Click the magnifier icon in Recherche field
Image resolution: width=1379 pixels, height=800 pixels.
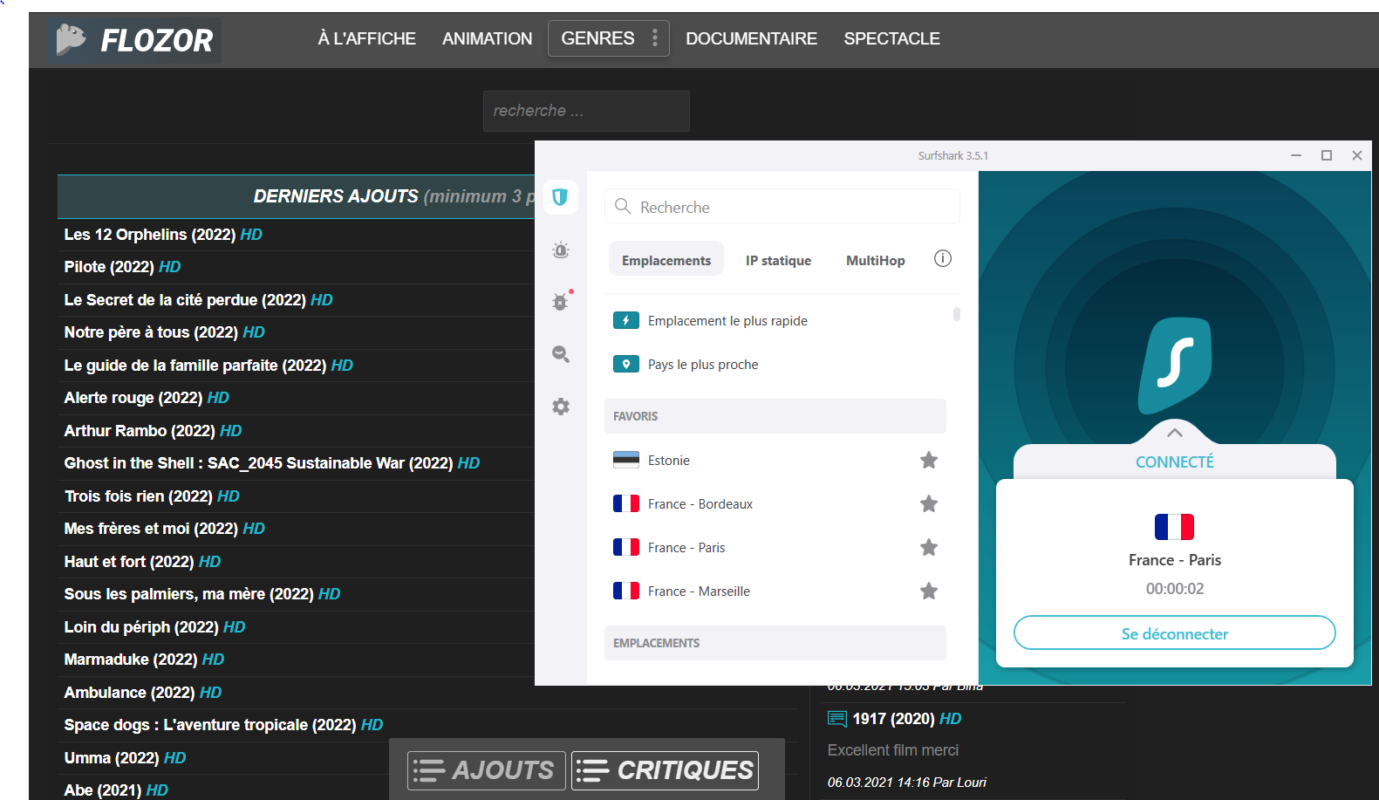click(x=623, y=207)
